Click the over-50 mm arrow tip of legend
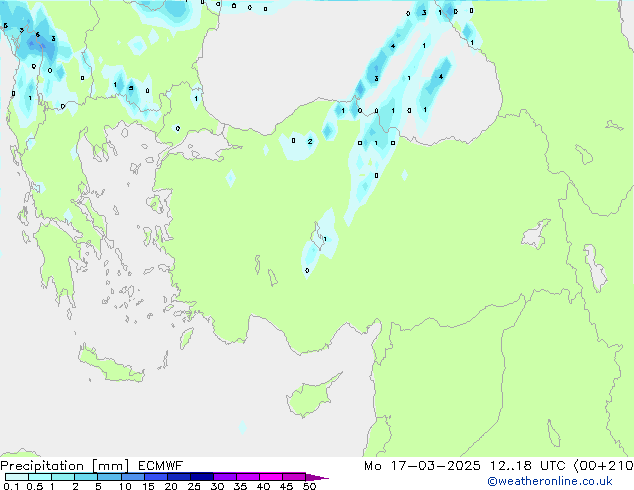This screenshot has height=490, width=634. coord(317,477)
